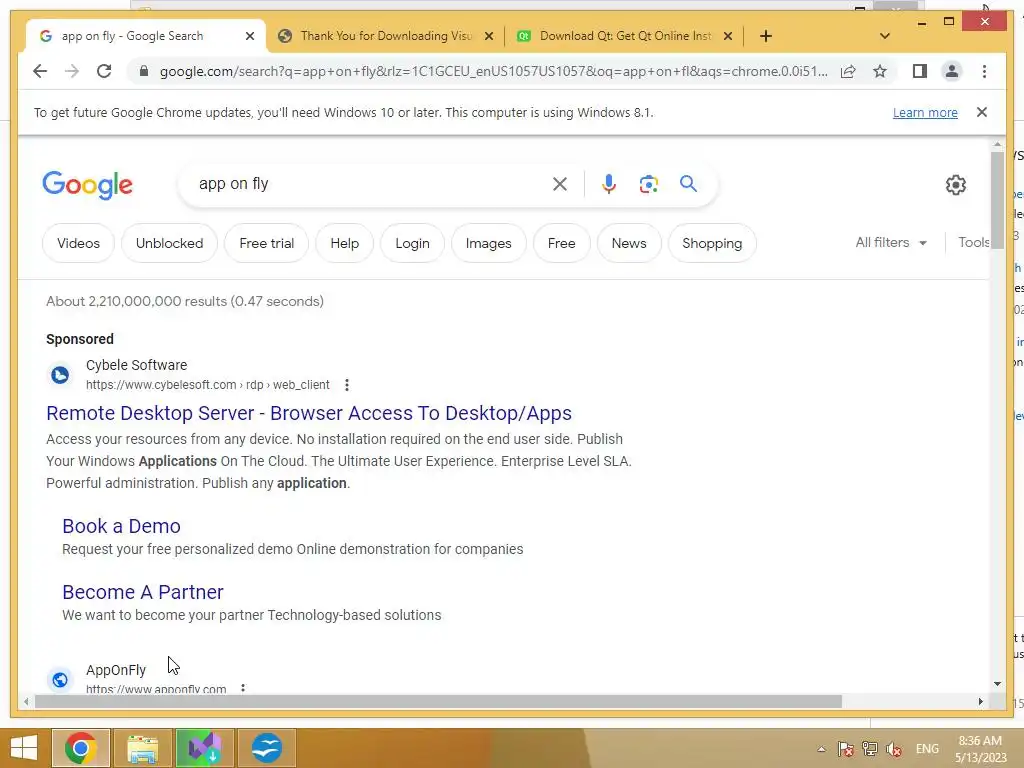
Task: Open the Chrome profile avatar
Action: [952, 71]
